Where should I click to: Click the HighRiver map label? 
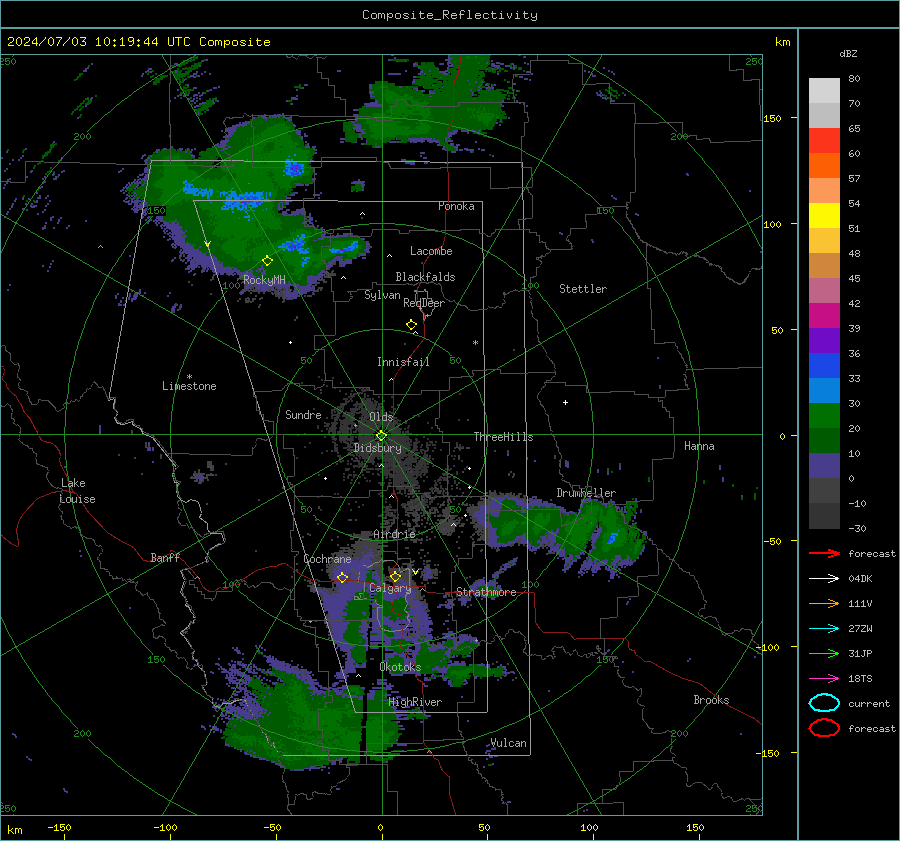tap(415, 702)
